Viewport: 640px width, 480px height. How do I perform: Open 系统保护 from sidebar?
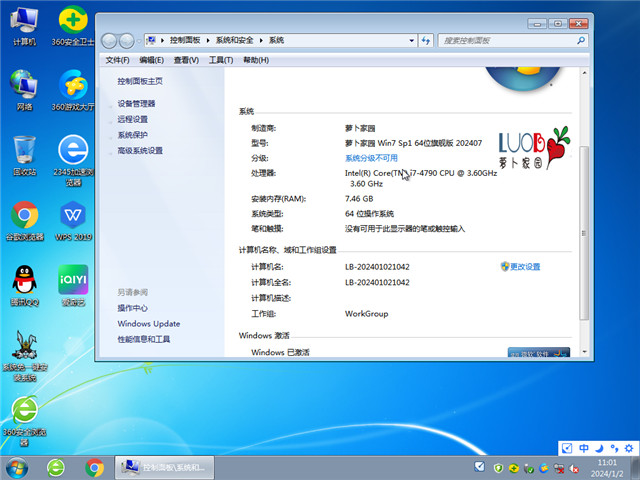pos(133,135)
